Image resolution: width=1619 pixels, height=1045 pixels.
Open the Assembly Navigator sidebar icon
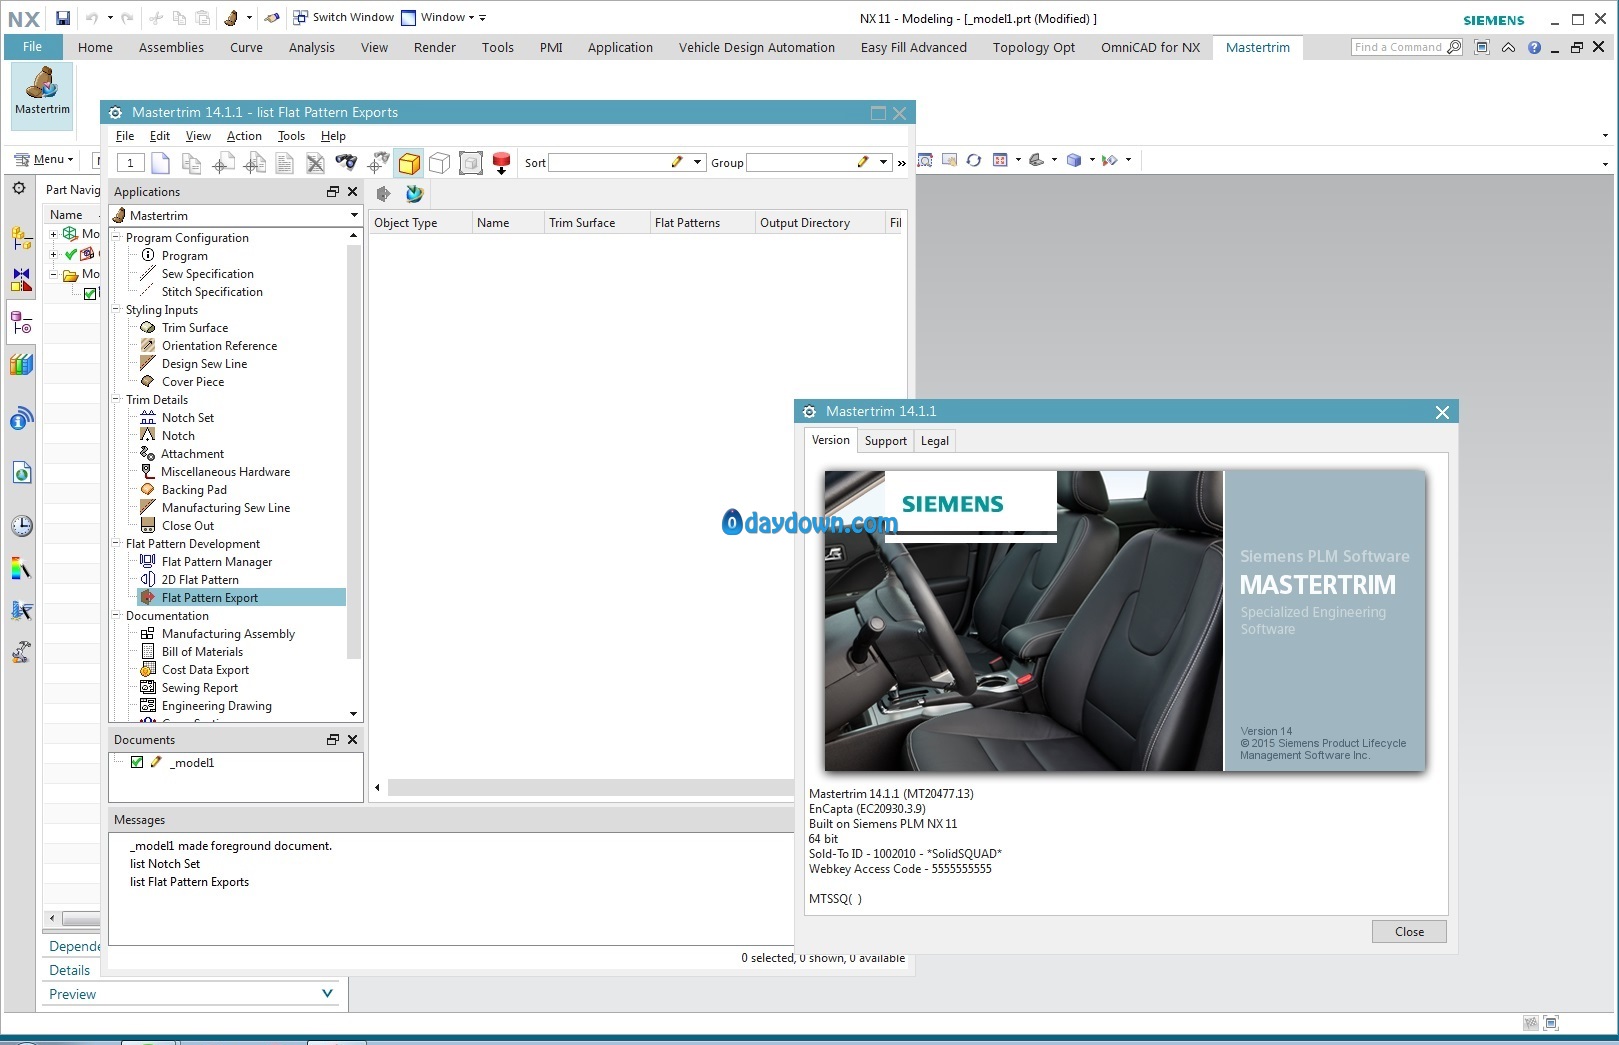pyautogui.click(x=21, y=238)
